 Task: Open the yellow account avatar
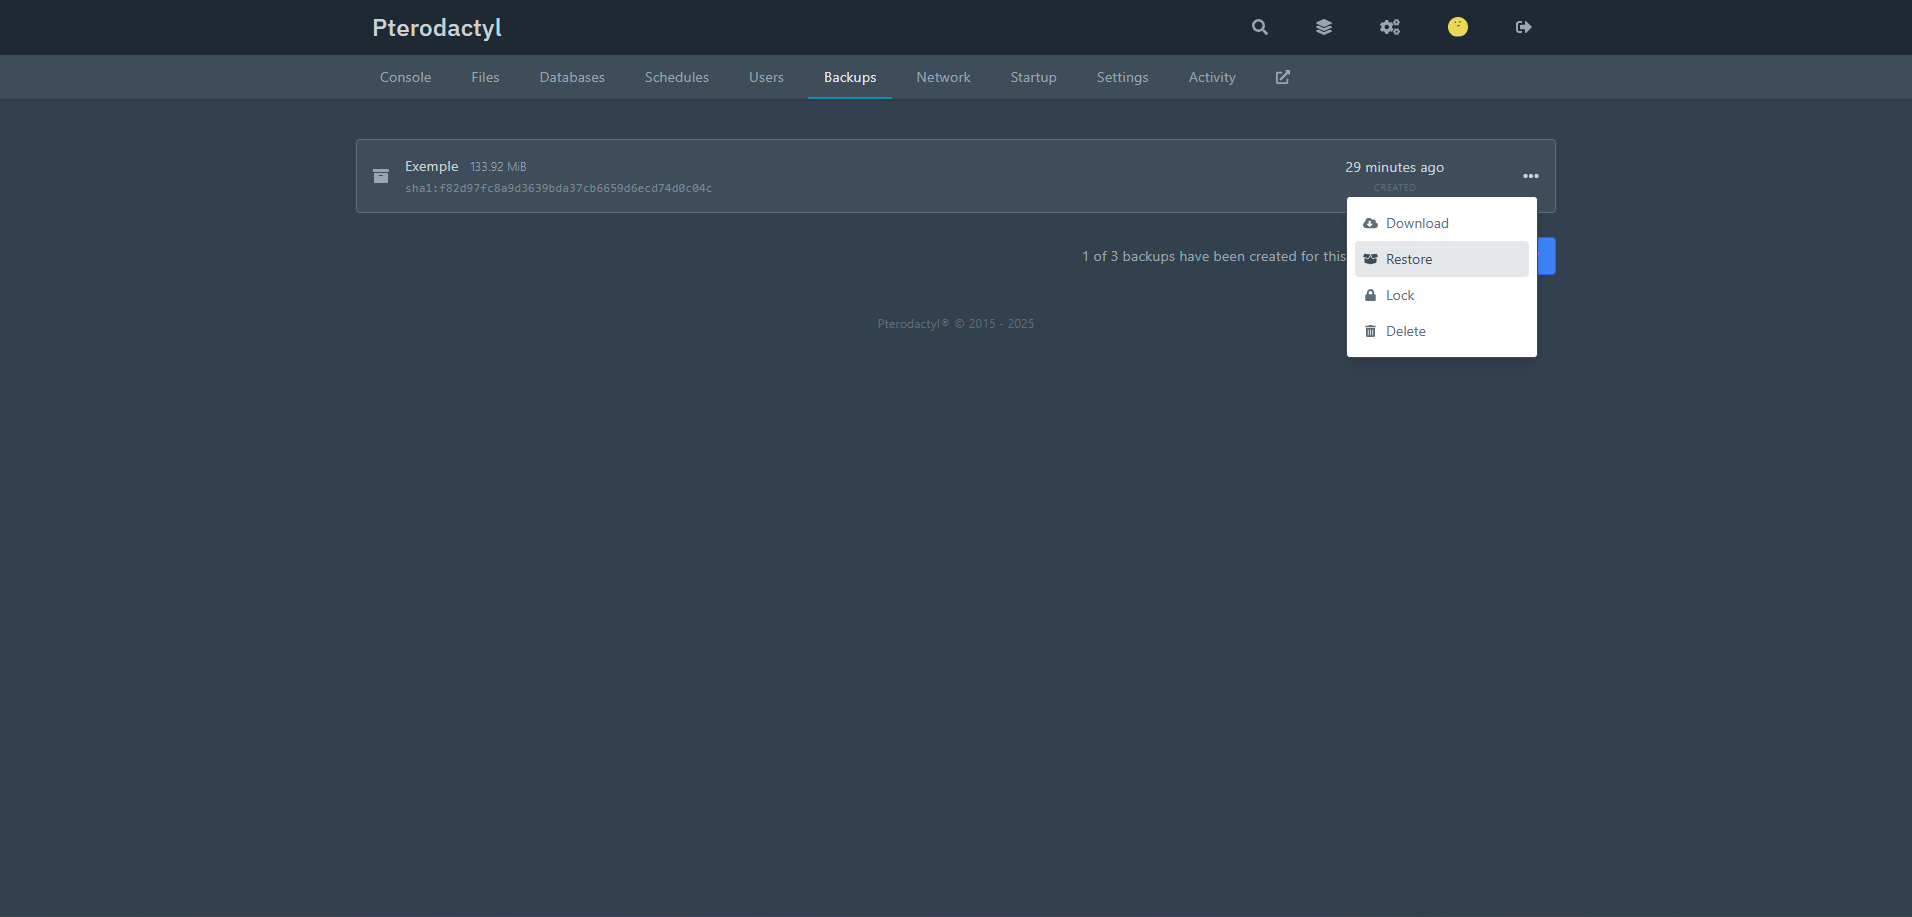point(1458,27)
